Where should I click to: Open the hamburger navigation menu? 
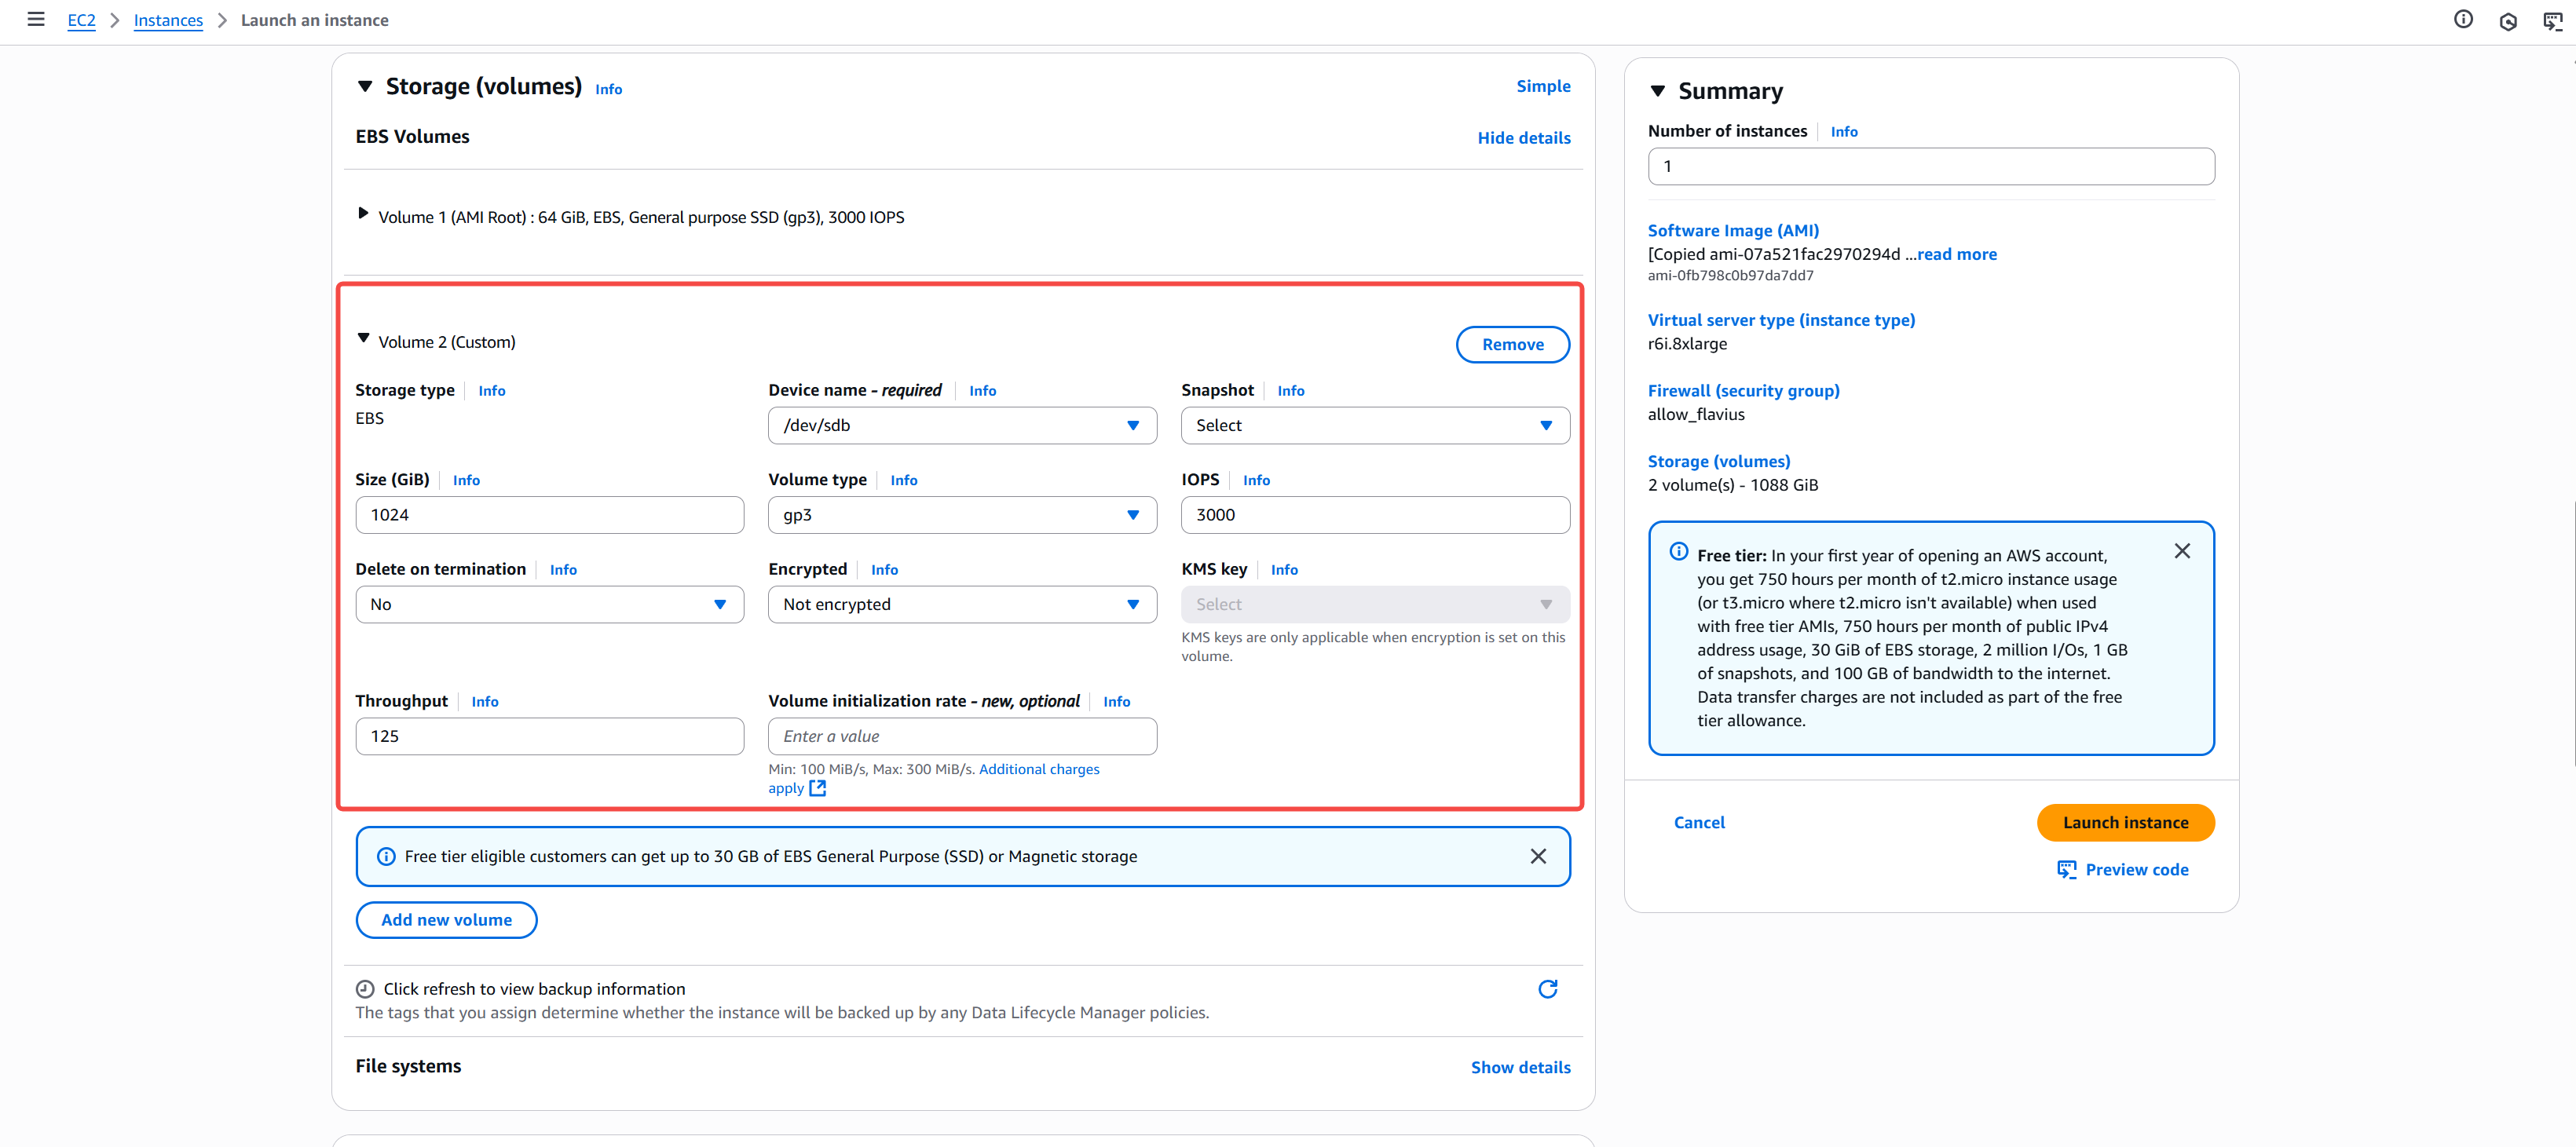(36, 19)
